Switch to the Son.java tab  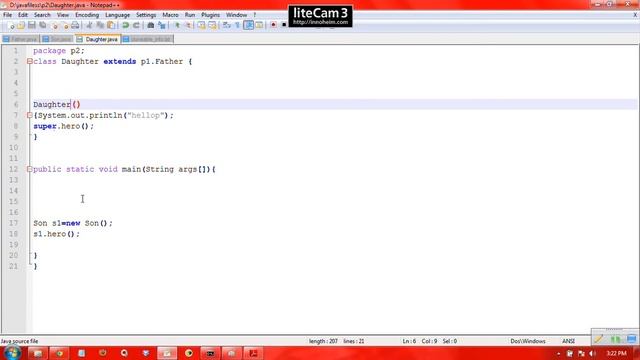click(57, 39)
